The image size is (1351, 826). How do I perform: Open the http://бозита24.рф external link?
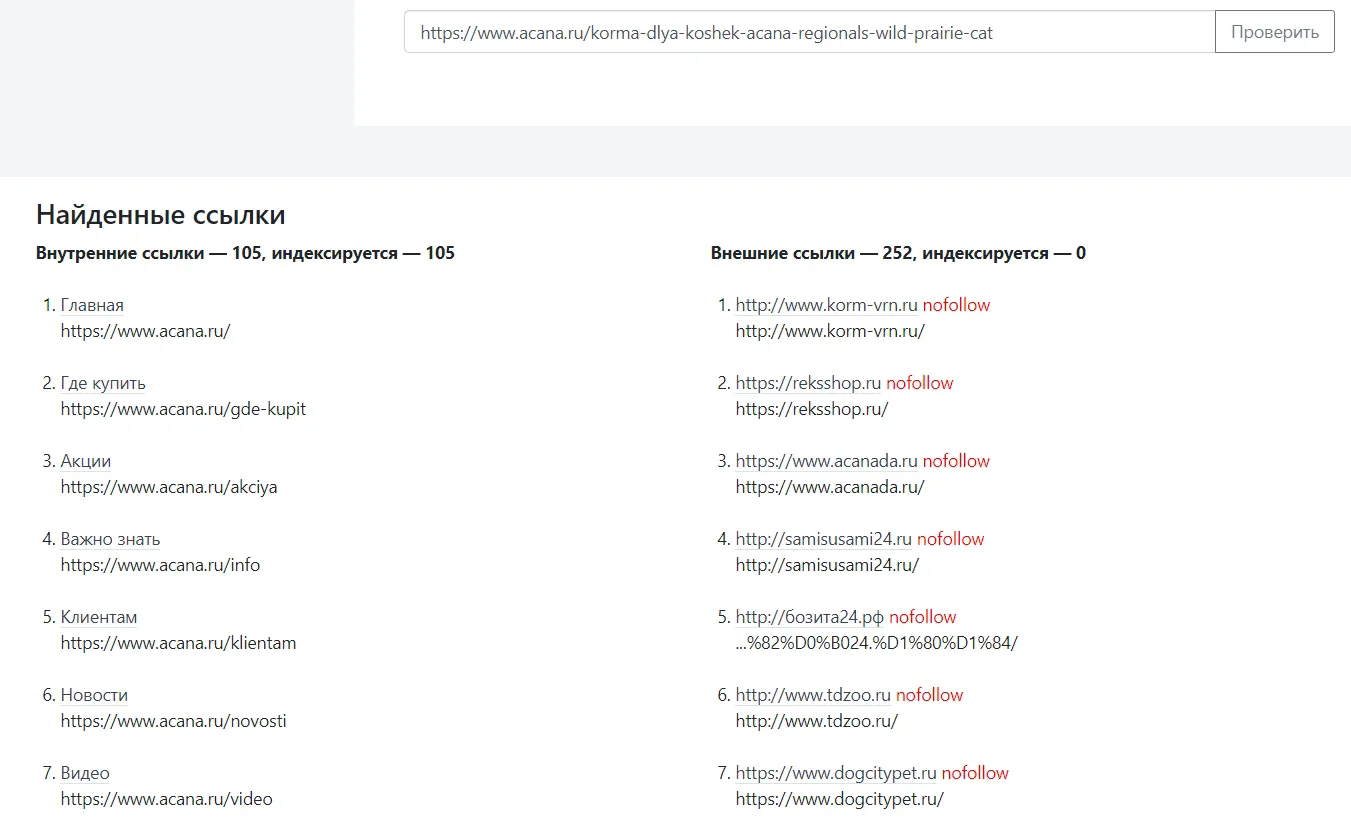coord(810,617)
